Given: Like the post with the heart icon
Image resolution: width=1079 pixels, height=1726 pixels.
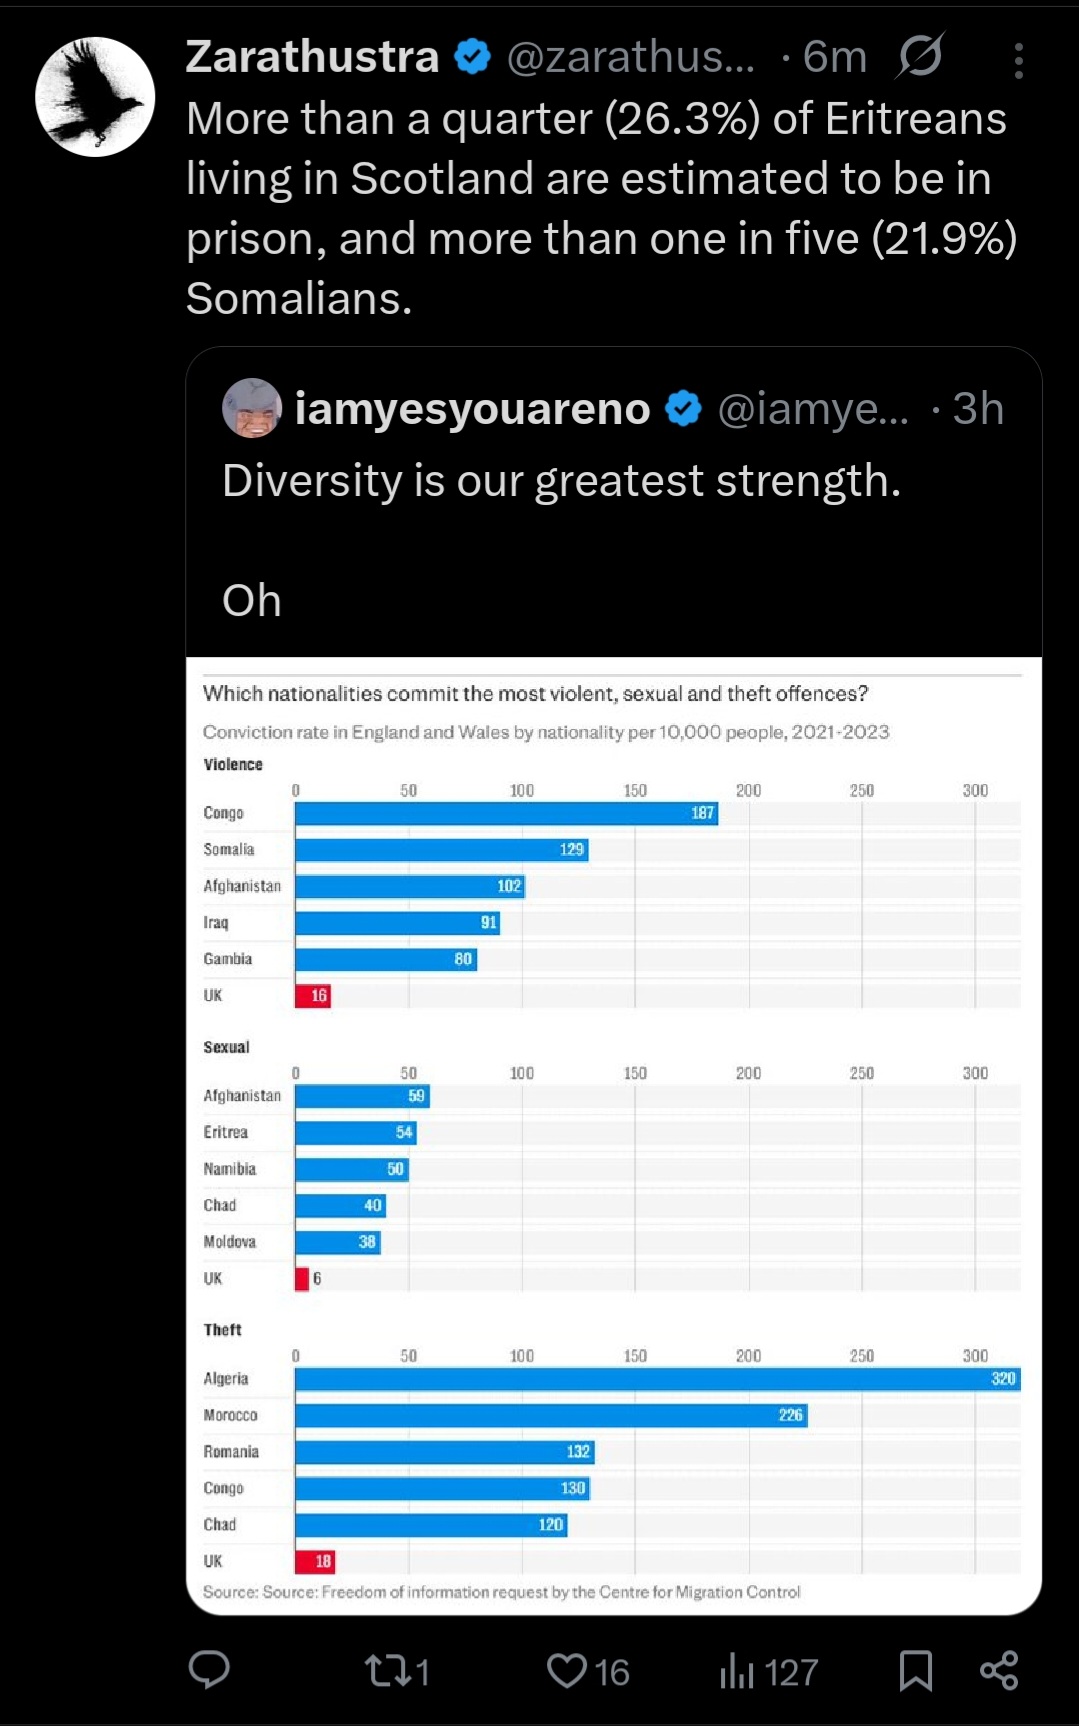Looking at the screenshot, I should (567, 1671).
